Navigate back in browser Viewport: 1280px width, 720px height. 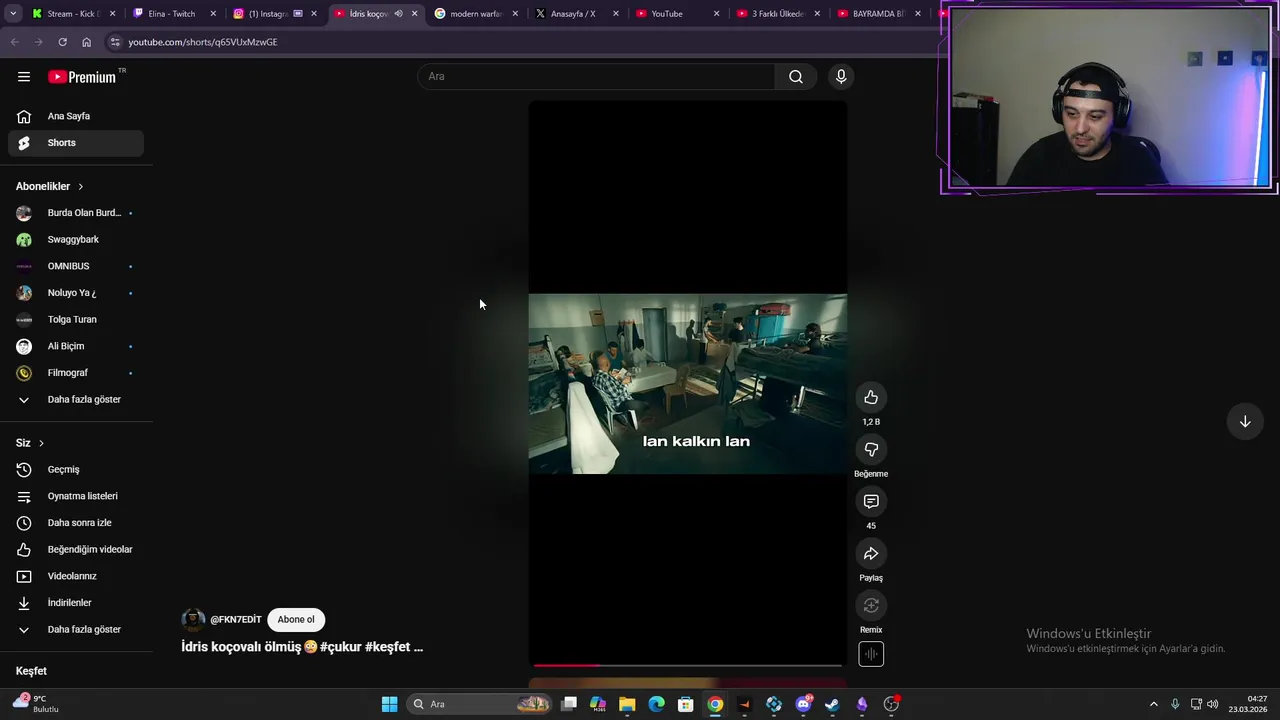pyautogui.click(x=14, y=42)
